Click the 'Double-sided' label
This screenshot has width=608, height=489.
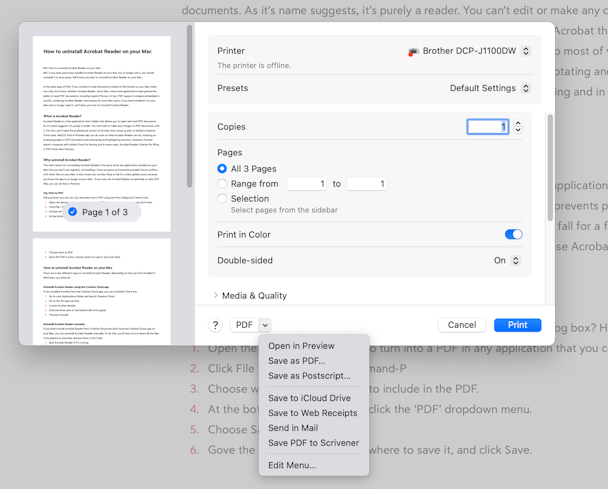[x=245, y=260]
